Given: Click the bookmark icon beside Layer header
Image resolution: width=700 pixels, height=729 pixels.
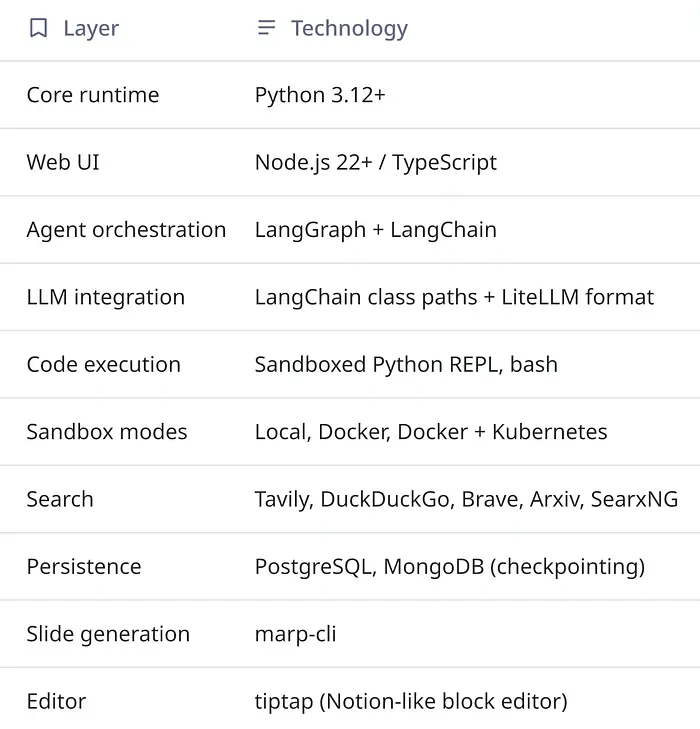Looking at the screenshot, I should (38, 28).
